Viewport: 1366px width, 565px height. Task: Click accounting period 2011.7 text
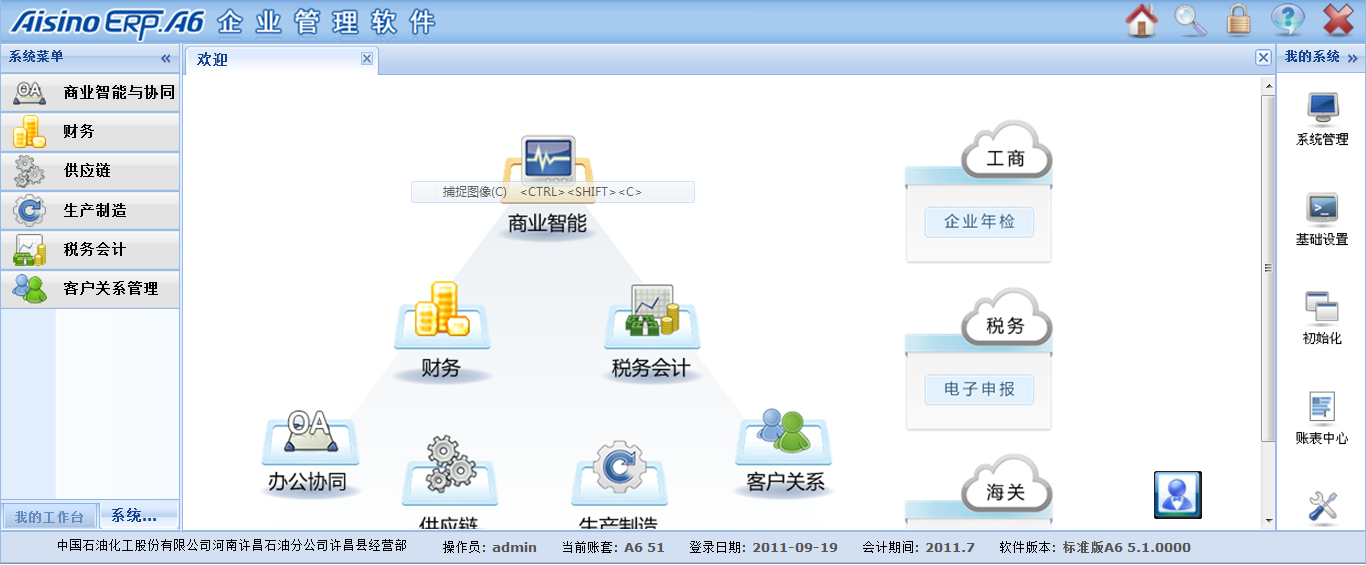tap(950, 547)
